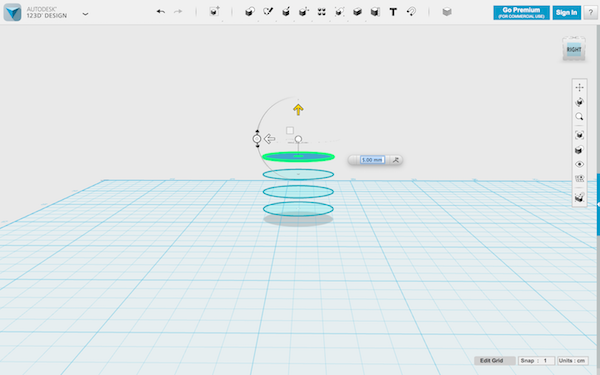Image resolution: width=600 pixels, height=375 pixels.
Task: Select the green highlighted top circle
Action: coord(298,157)
